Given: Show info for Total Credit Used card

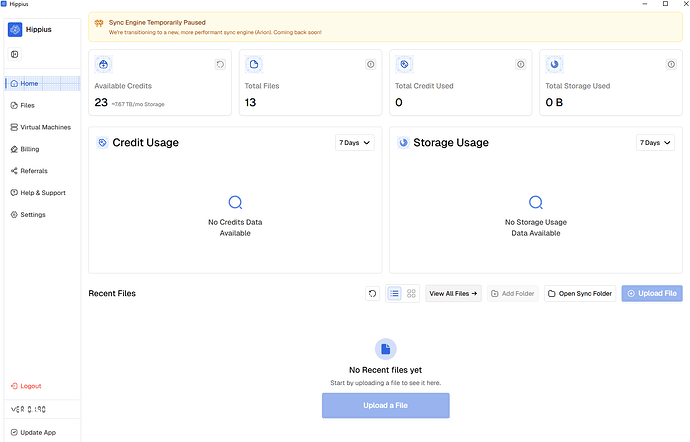Looking at the screenshot, I should (x=520, y=65).
